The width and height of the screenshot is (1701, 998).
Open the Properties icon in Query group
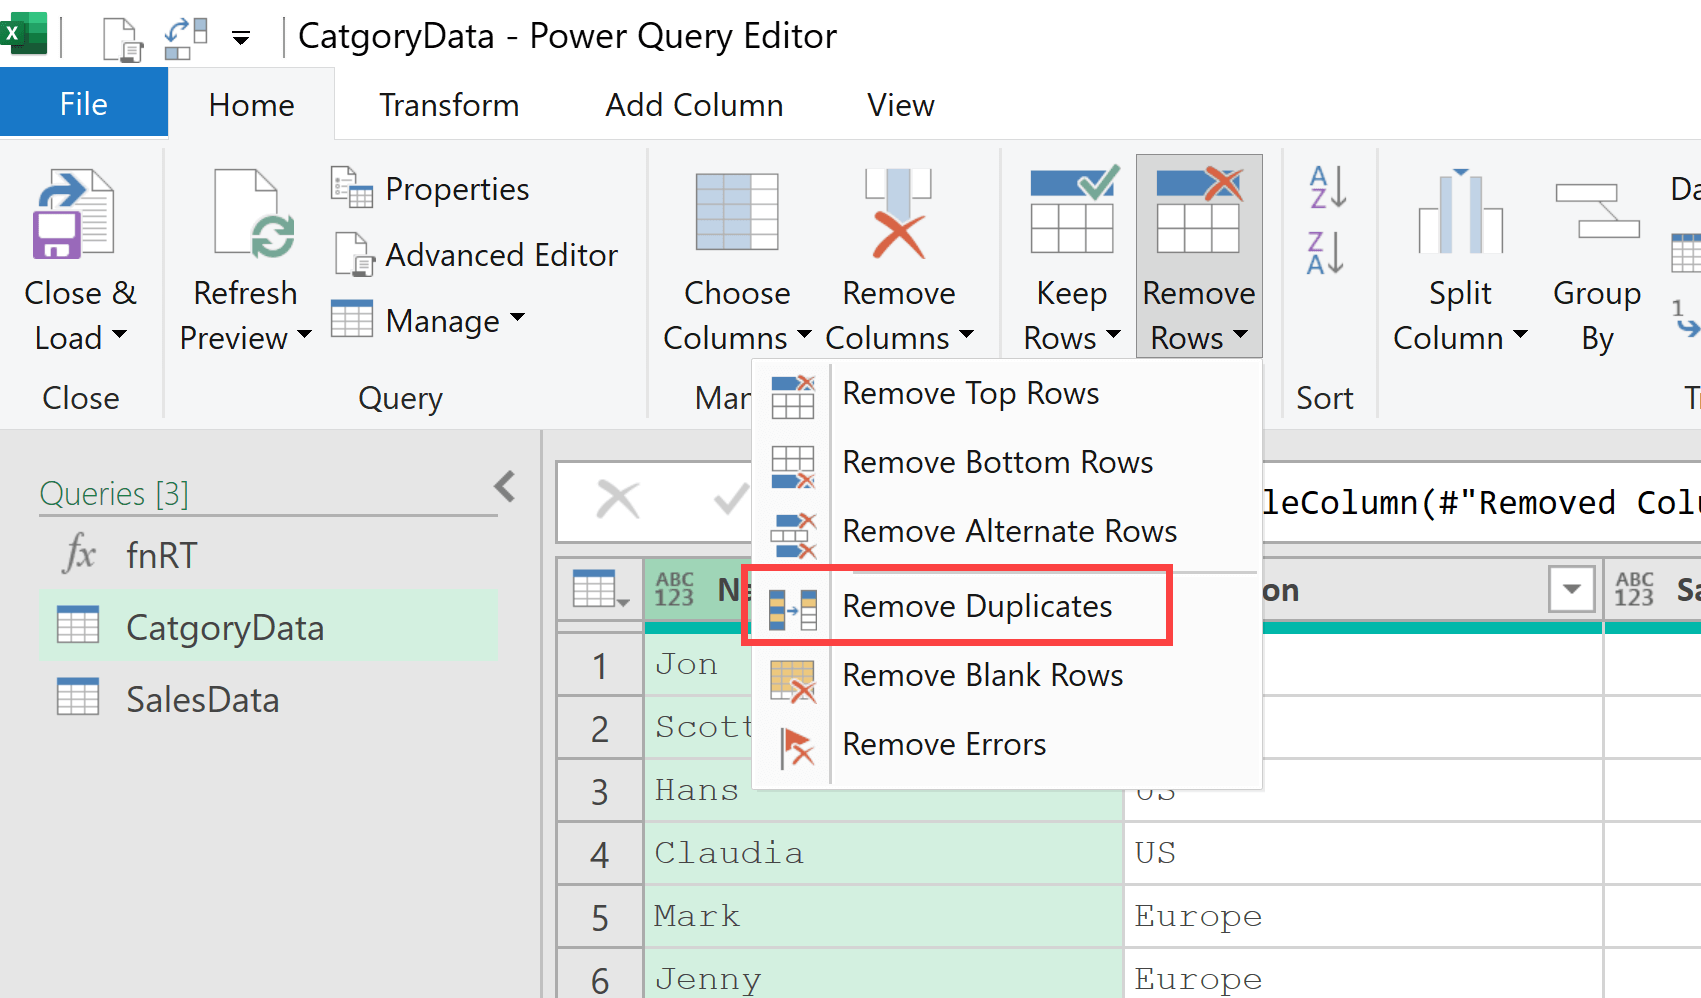coord(352,188)
